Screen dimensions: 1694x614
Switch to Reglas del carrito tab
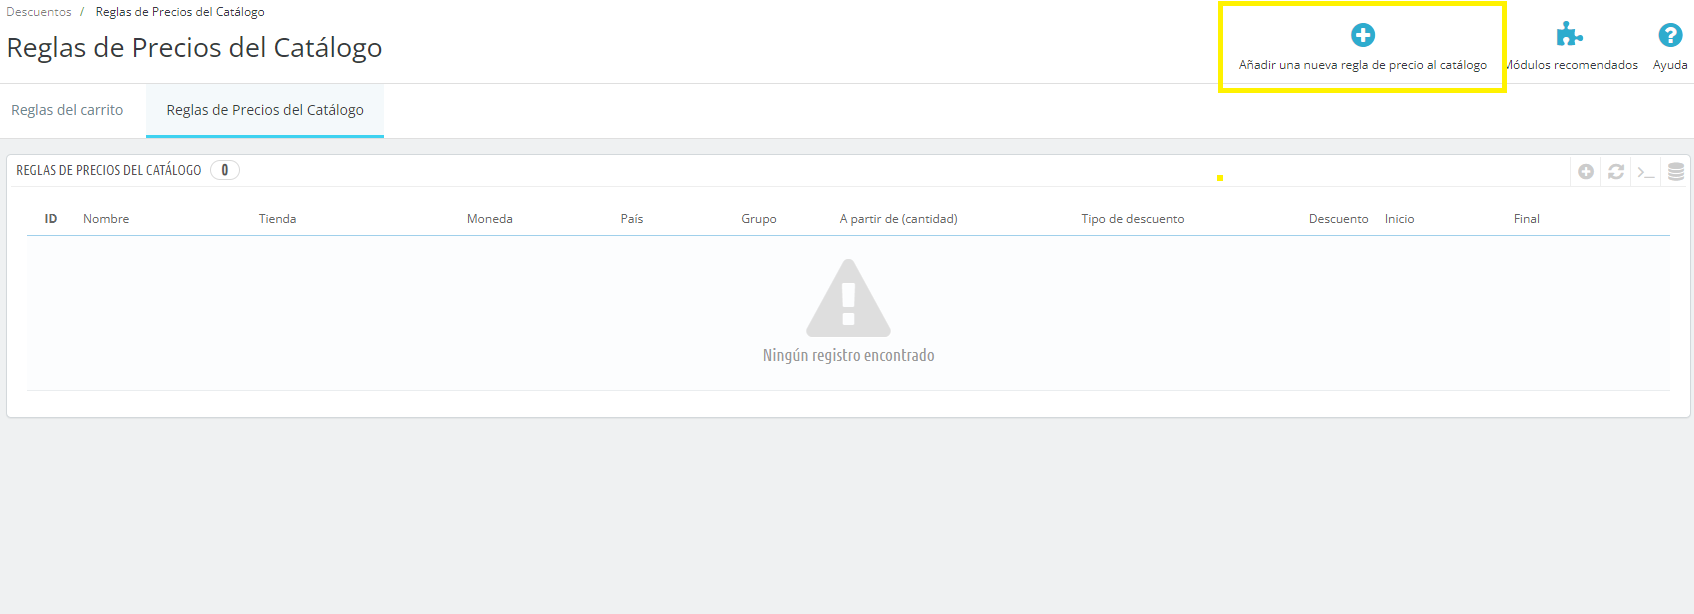67,110
